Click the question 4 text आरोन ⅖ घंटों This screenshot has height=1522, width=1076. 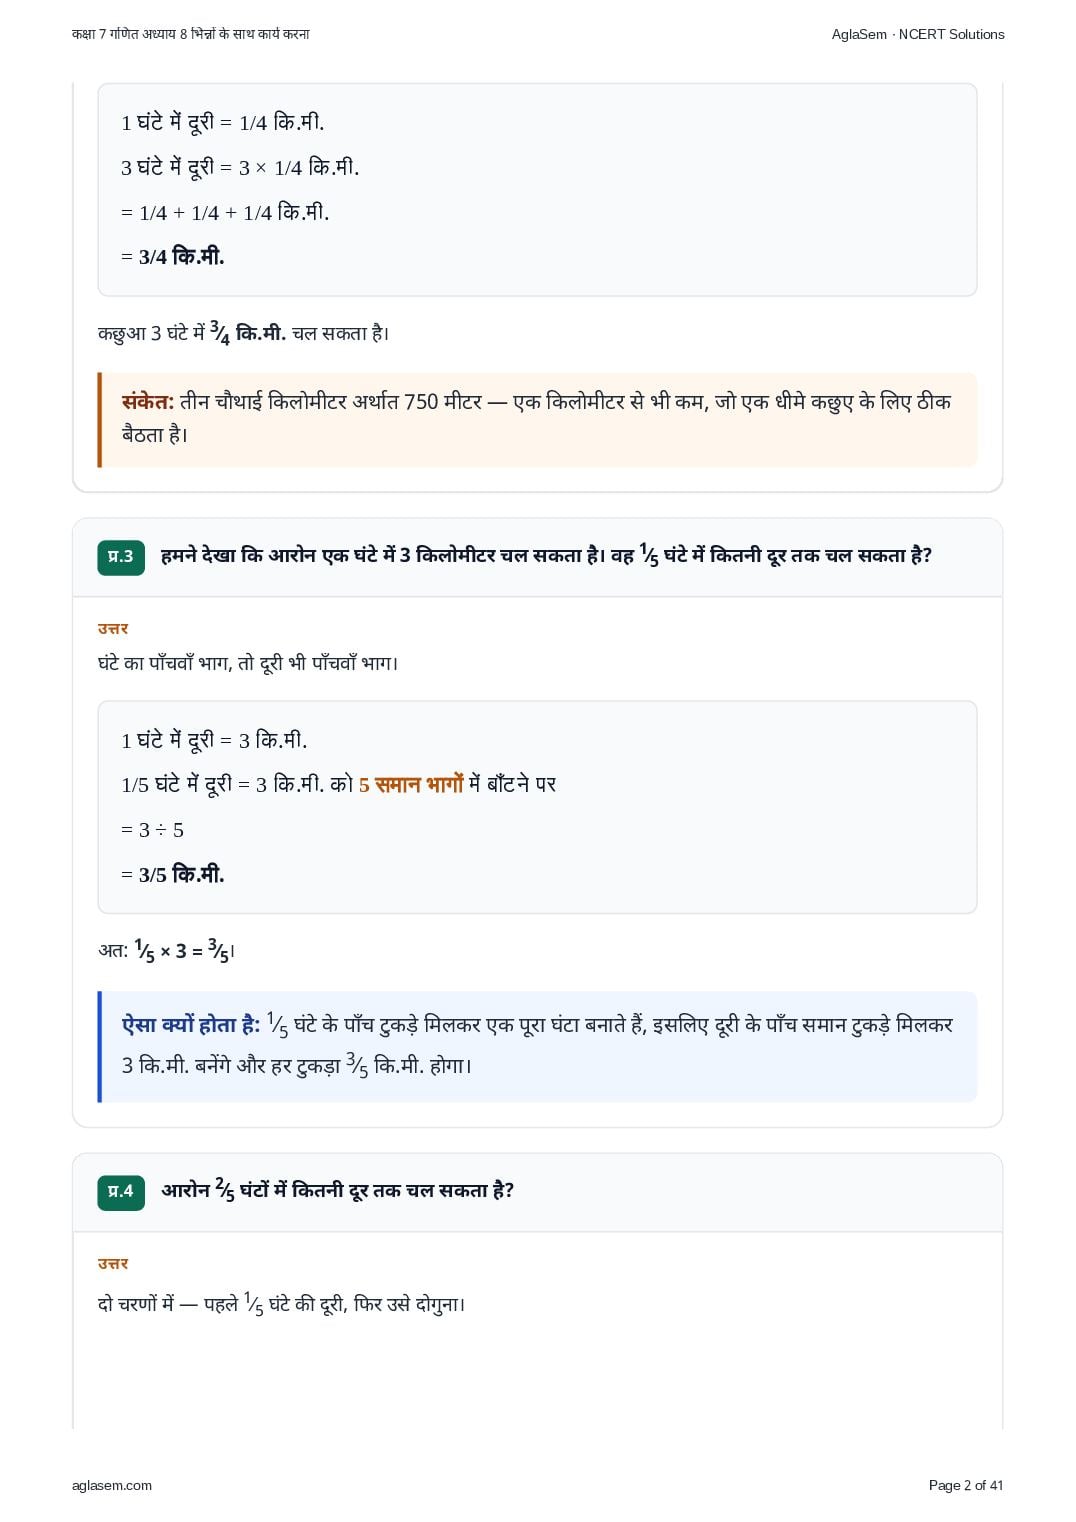tap(338, 1191)
